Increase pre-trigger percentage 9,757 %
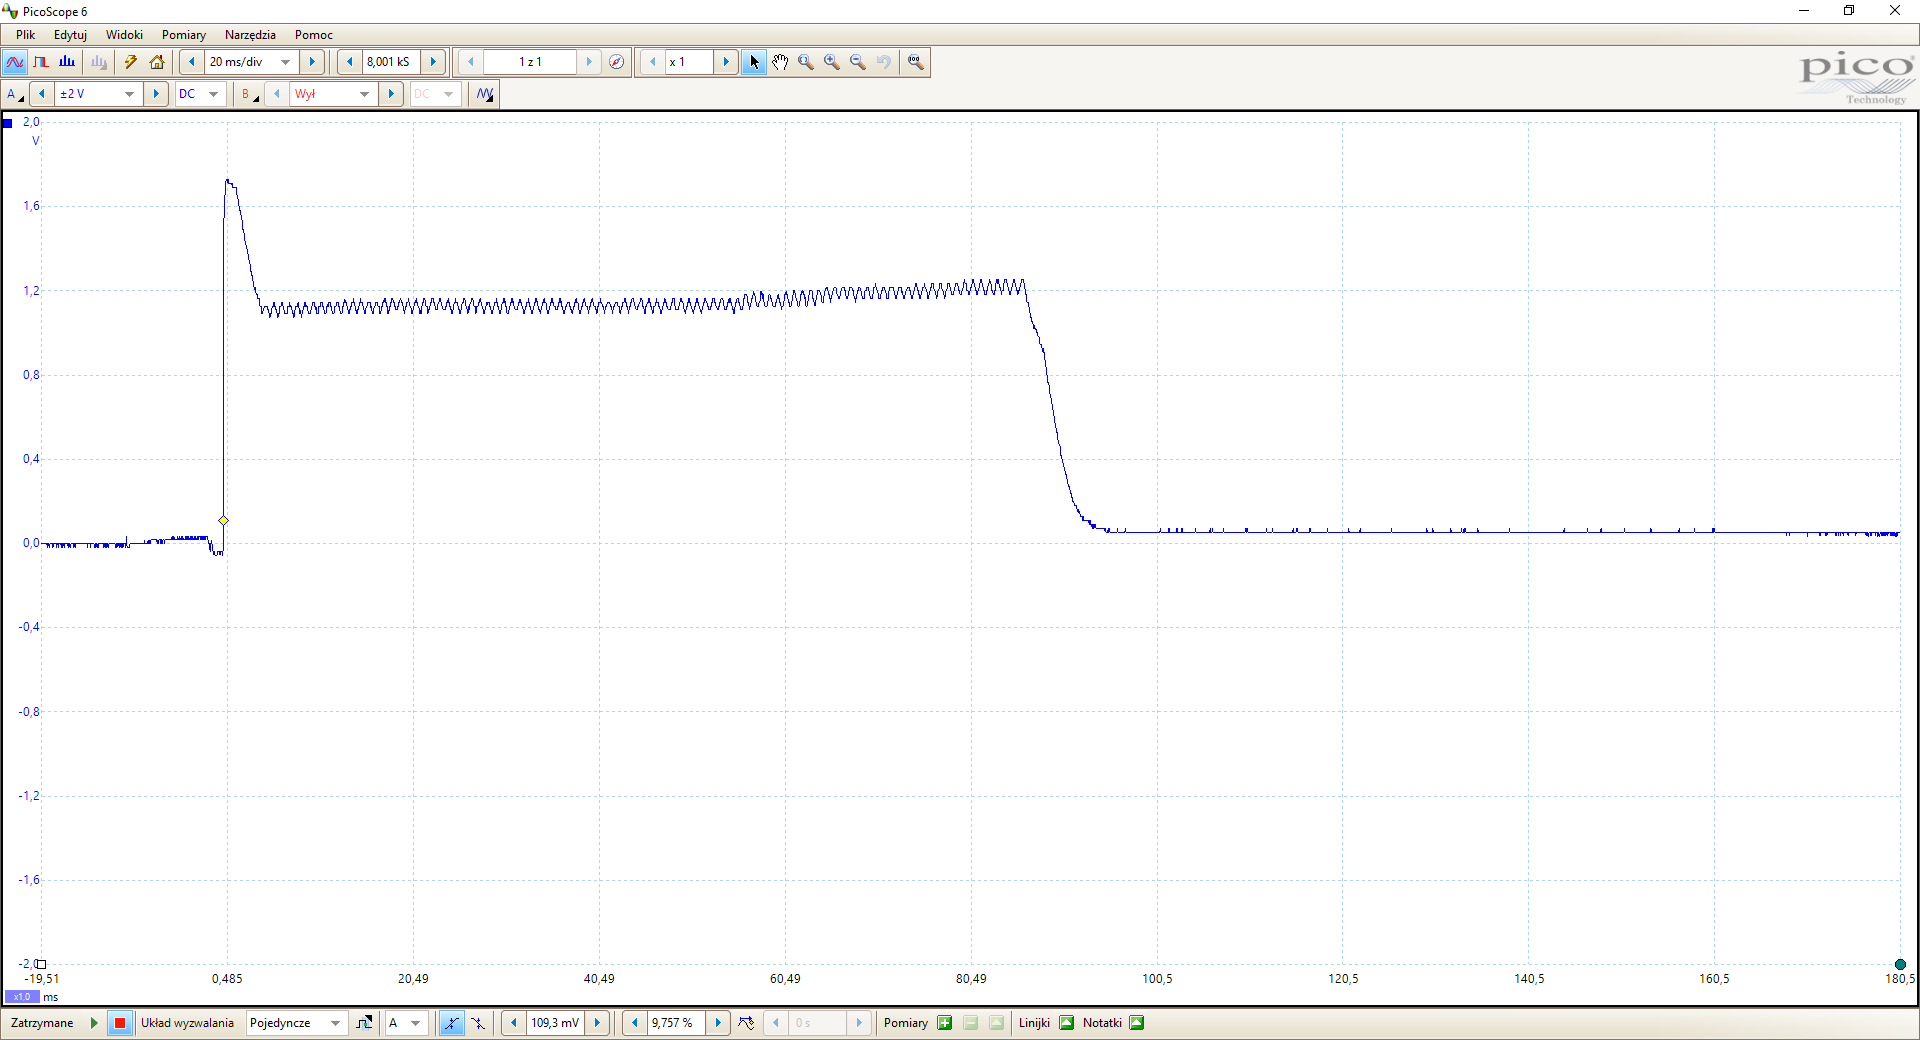Image resolution: width=1920 pixels, height=1040 pixels. click(x=717, y=1023)
